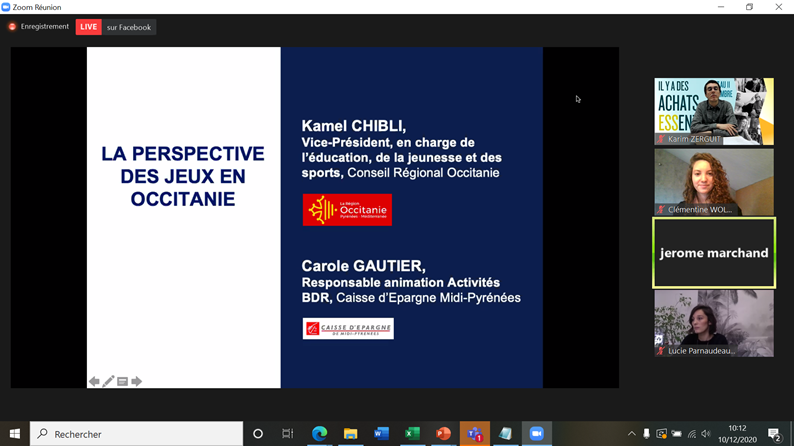Restore down the Zoom Réunion window
Viewport: 794px width, 446px height.
(749, 7)
